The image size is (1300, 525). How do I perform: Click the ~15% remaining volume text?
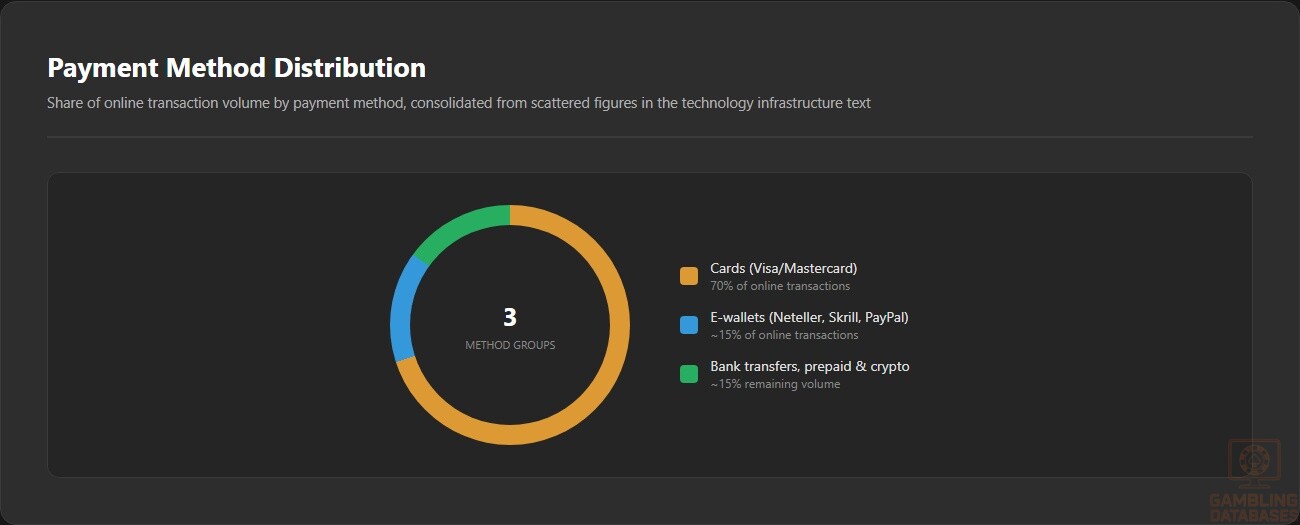pyautogui.click(x=775, y=384)
